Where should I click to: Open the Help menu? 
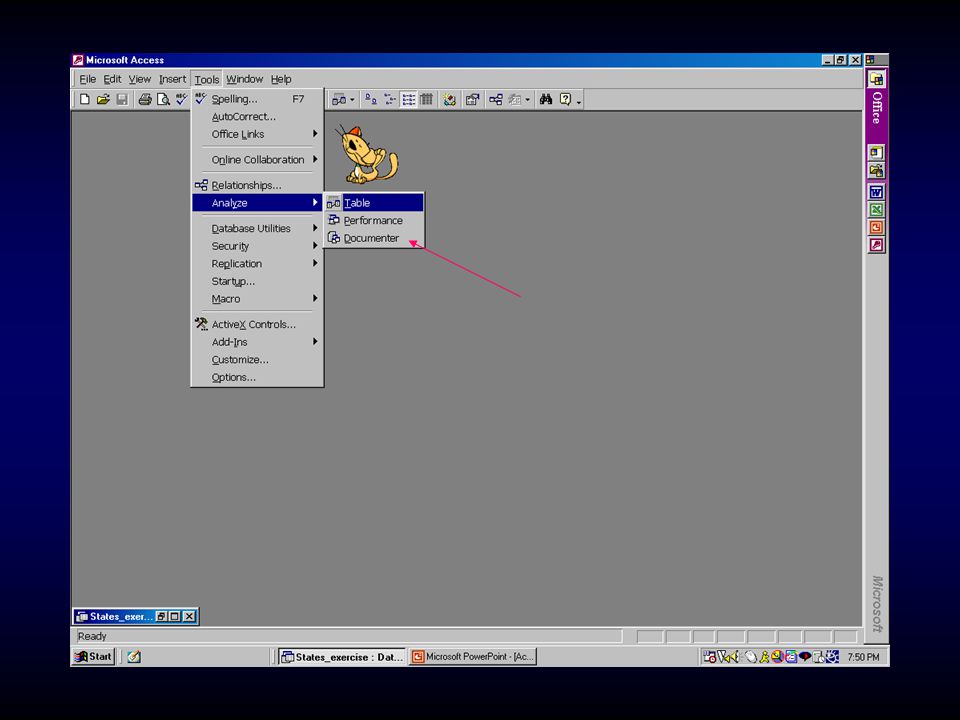click(281, 79)
